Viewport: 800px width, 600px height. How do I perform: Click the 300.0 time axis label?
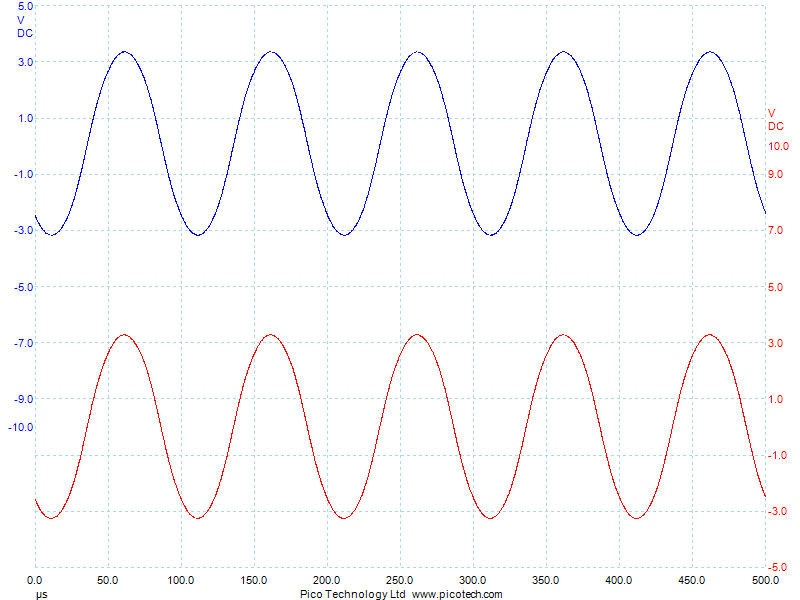[472, 581]
